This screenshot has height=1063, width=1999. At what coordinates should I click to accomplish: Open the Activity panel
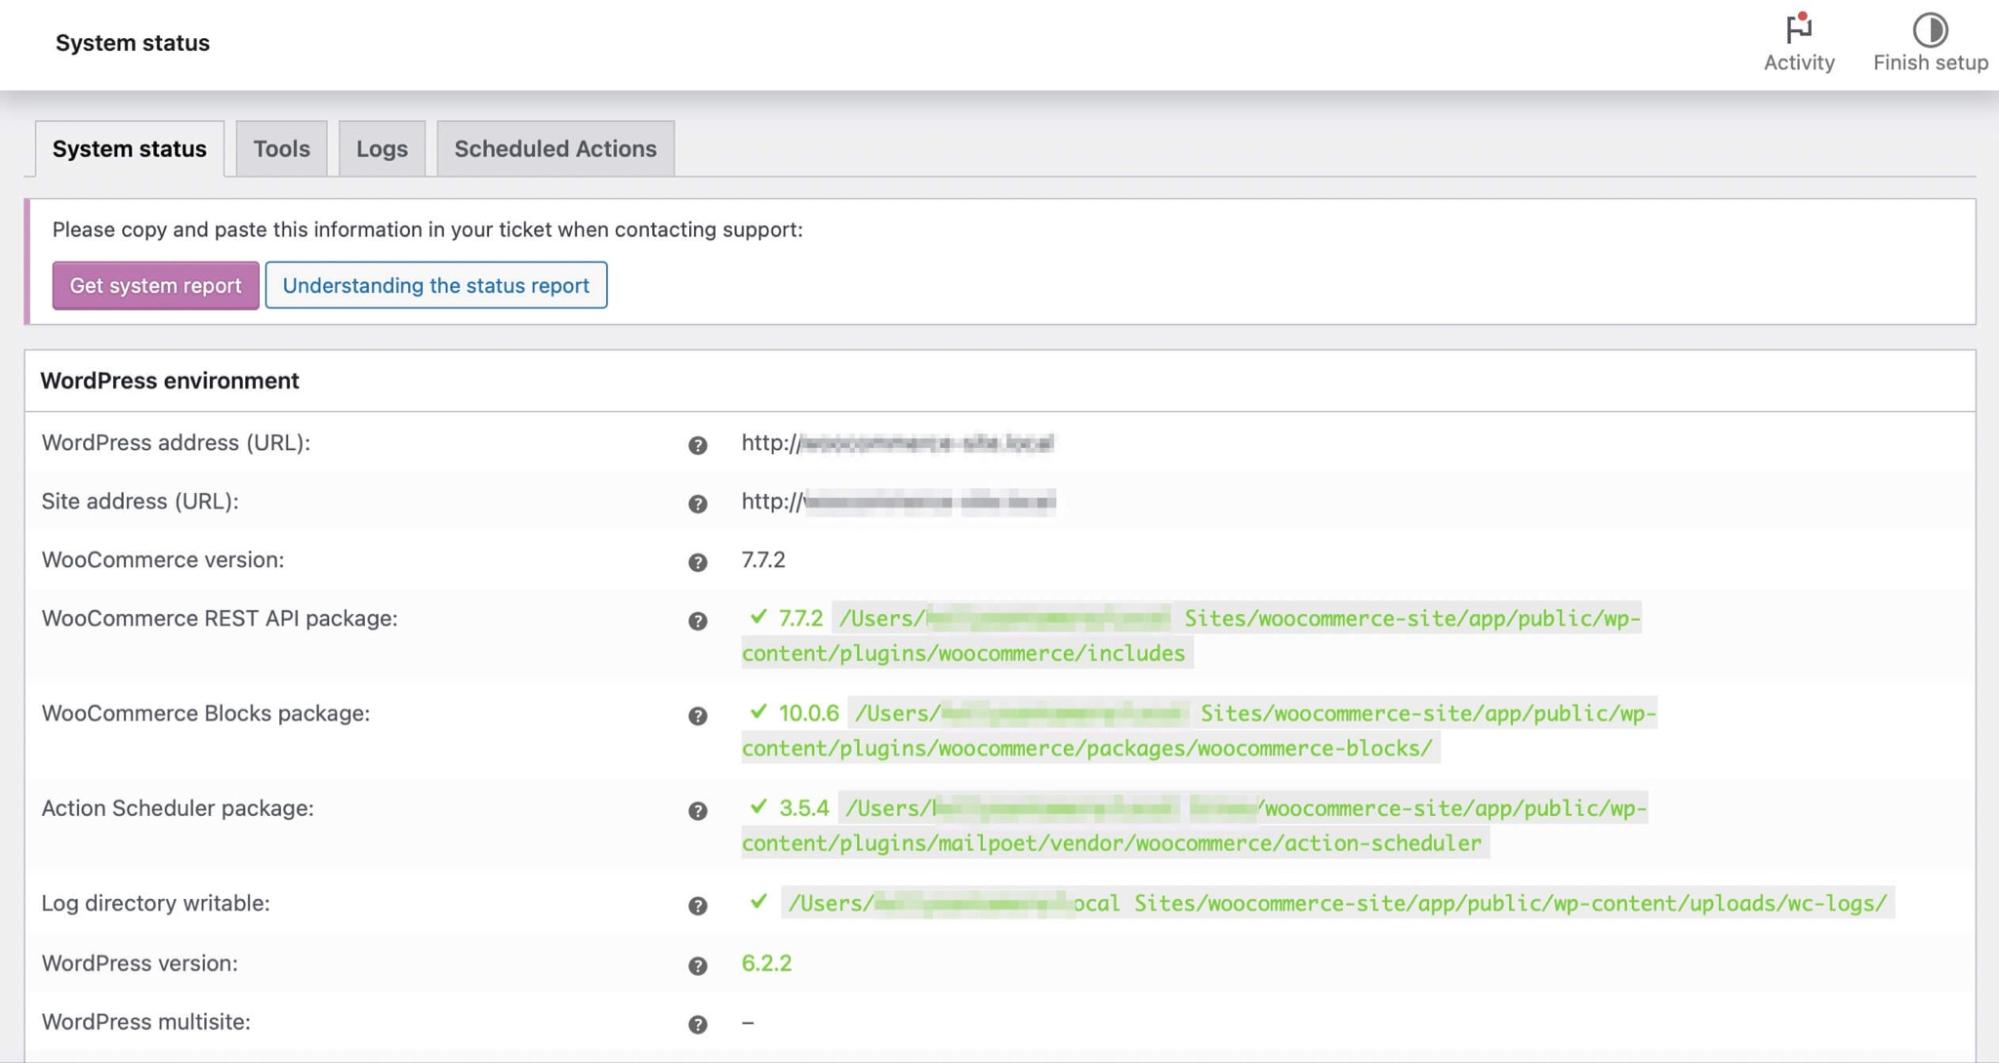coord(1797,40)
